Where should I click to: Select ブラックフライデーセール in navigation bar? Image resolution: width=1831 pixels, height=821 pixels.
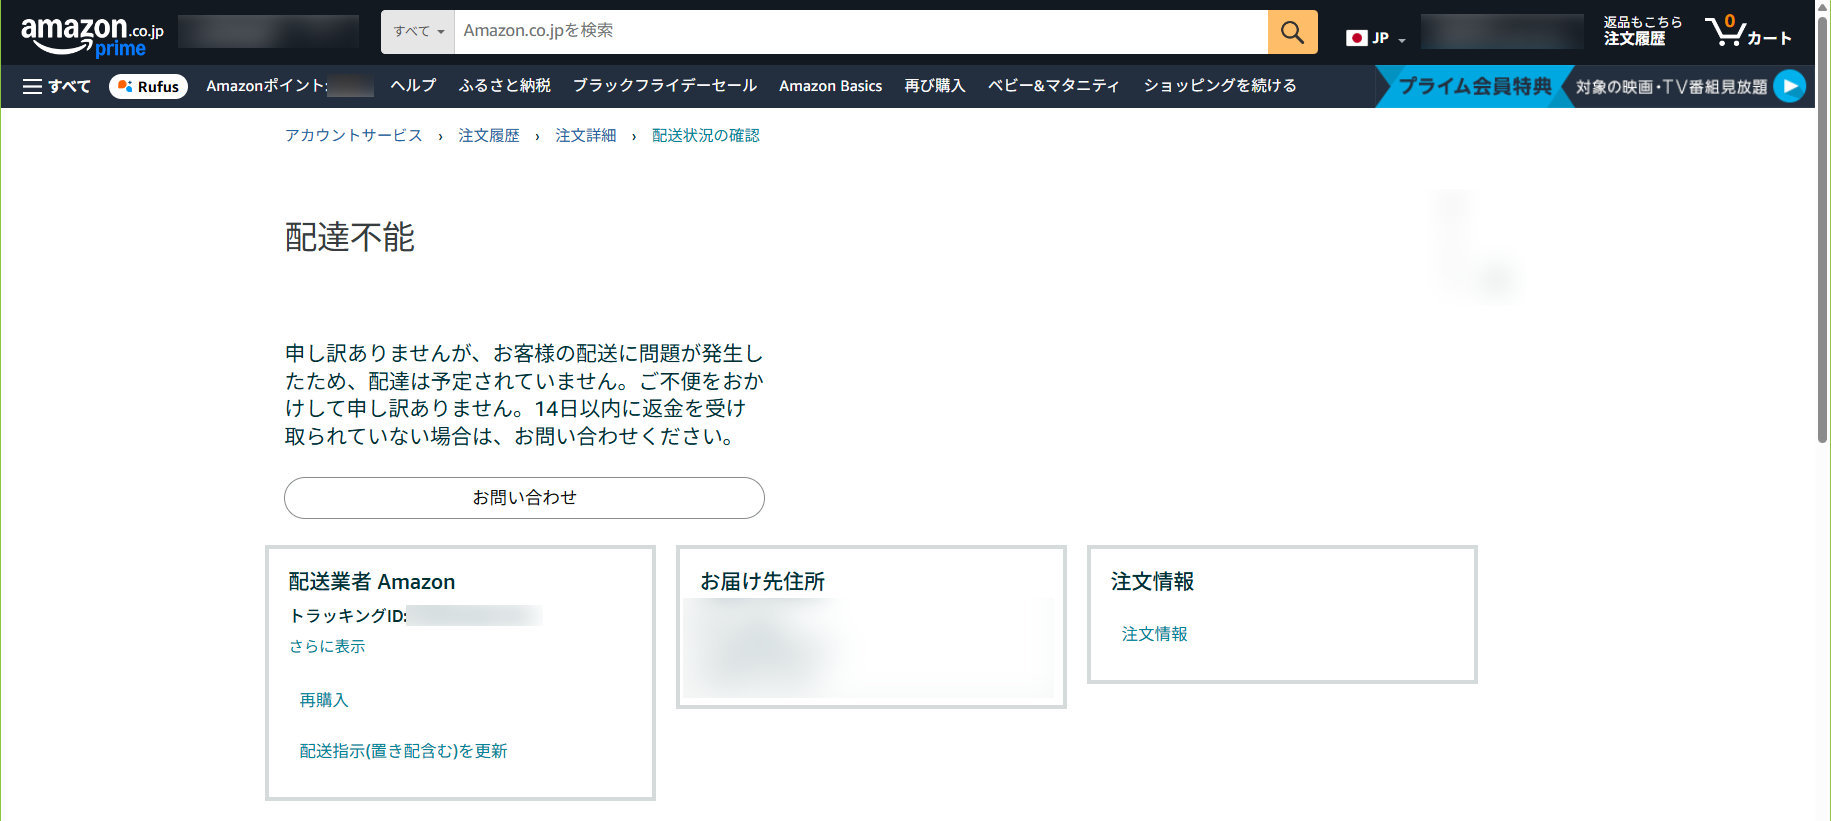pyautogui.click(x=664, y=86)
